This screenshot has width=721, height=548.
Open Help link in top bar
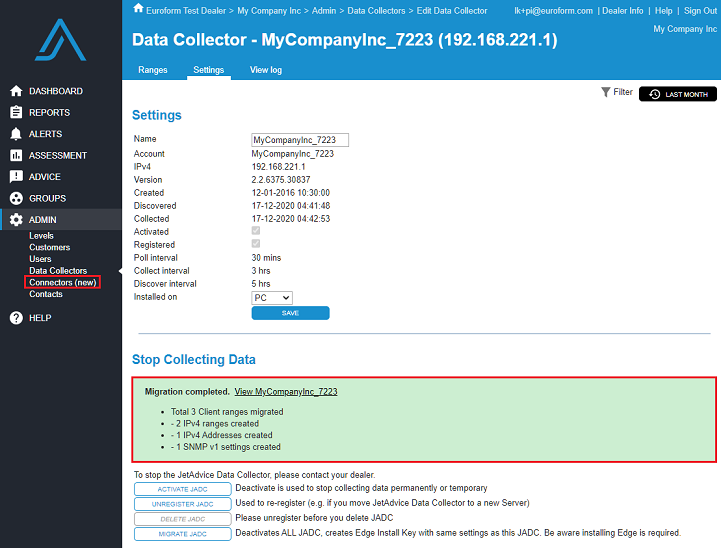click(x=664, y=11)
